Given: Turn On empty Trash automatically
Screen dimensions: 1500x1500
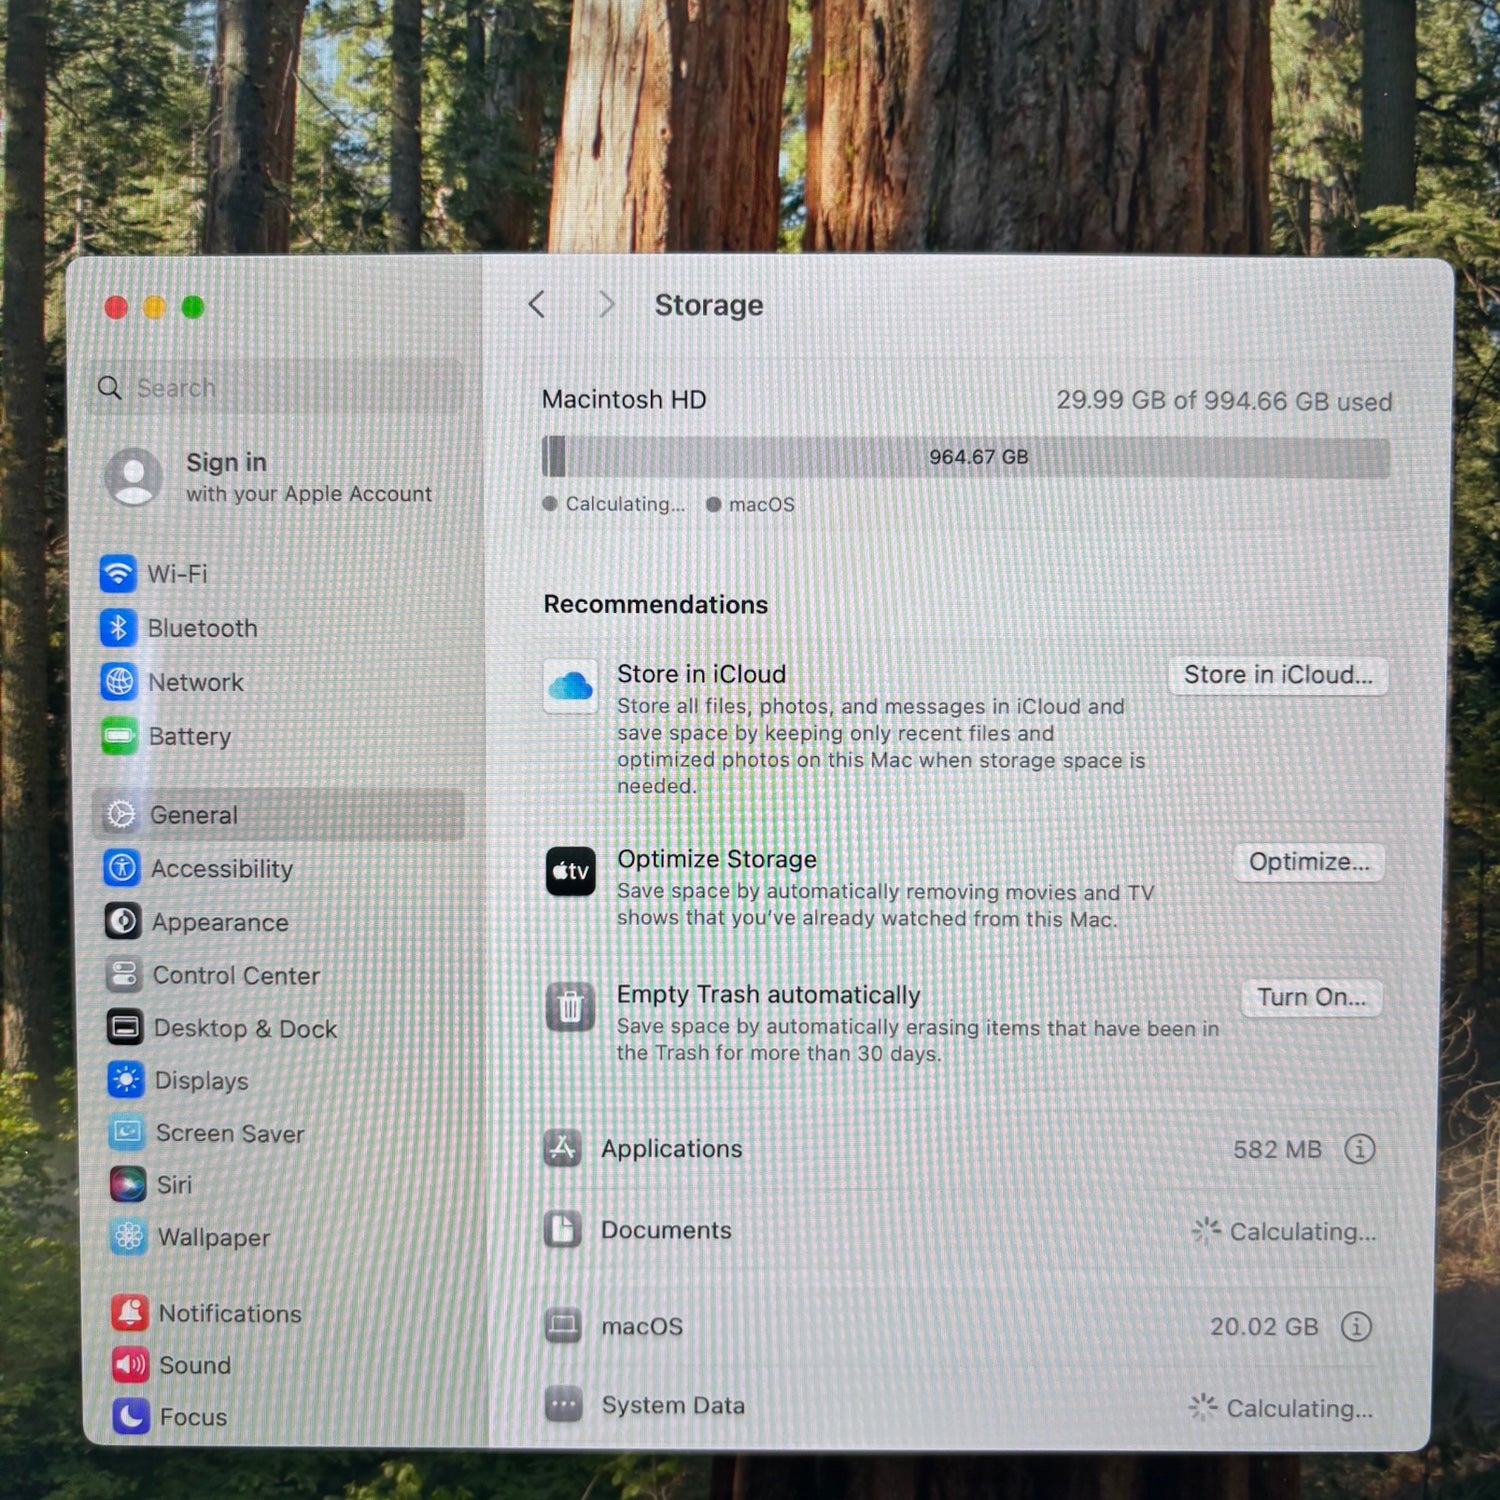Looking at the screenshot, I should [1312, 997].
